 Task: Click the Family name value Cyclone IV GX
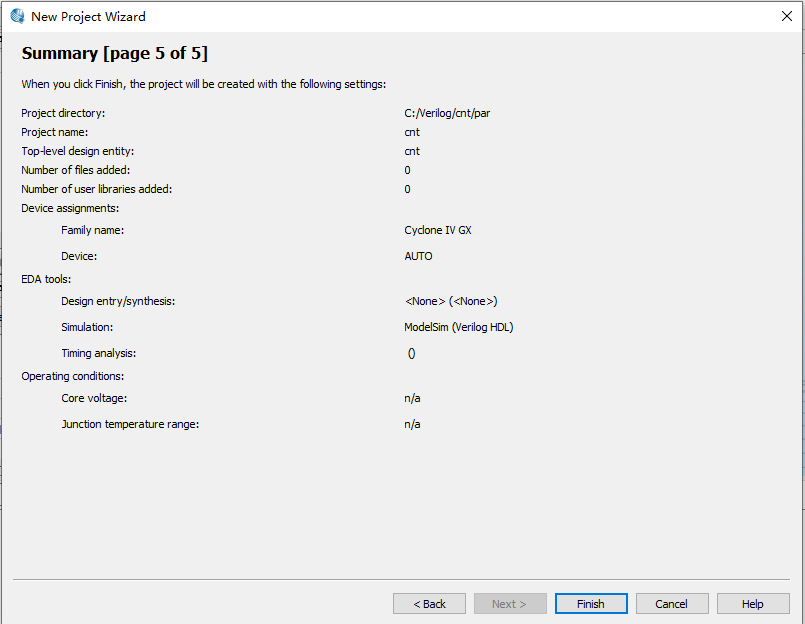click(437, 231)
